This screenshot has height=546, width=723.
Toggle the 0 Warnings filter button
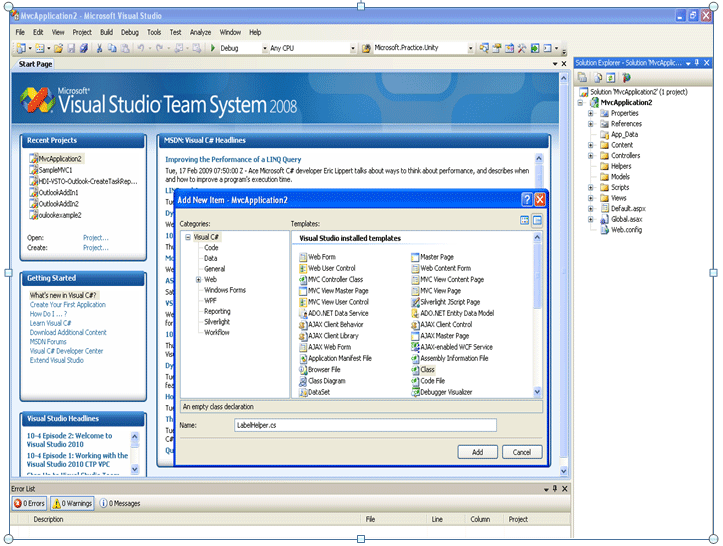[x=73, y=503]
